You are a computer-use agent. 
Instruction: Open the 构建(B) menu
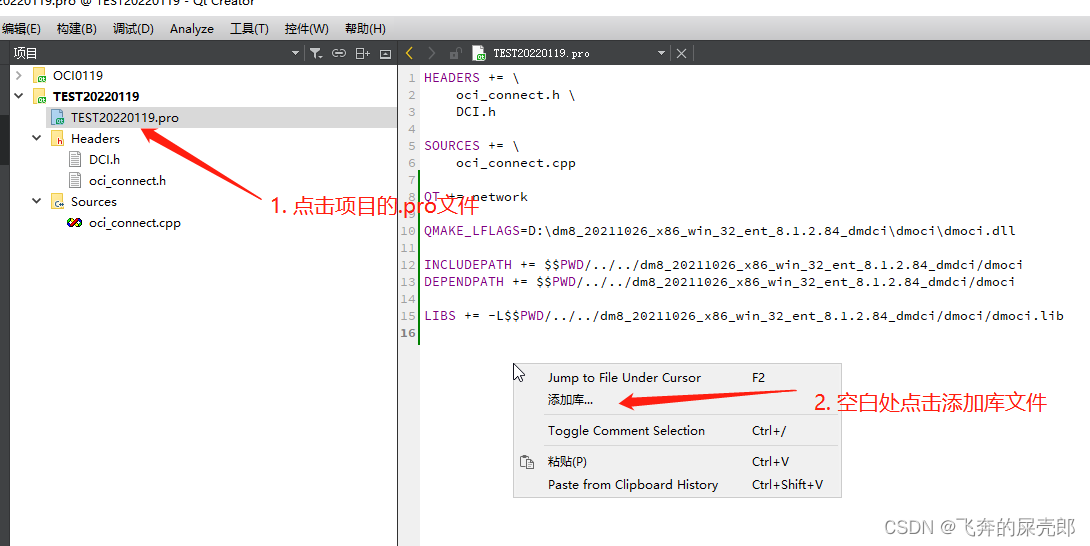[x=76, y=29]
